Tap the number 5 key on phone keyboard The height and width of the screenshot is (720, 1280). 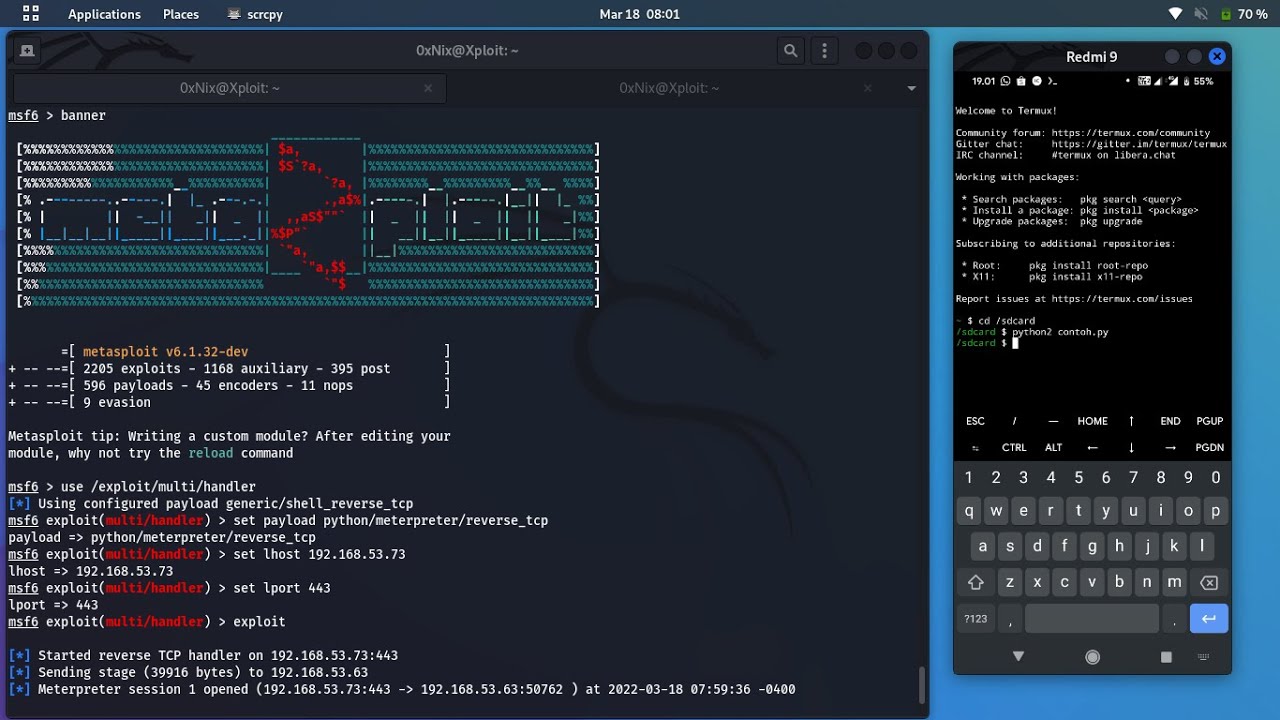(x=1078, y=478)
